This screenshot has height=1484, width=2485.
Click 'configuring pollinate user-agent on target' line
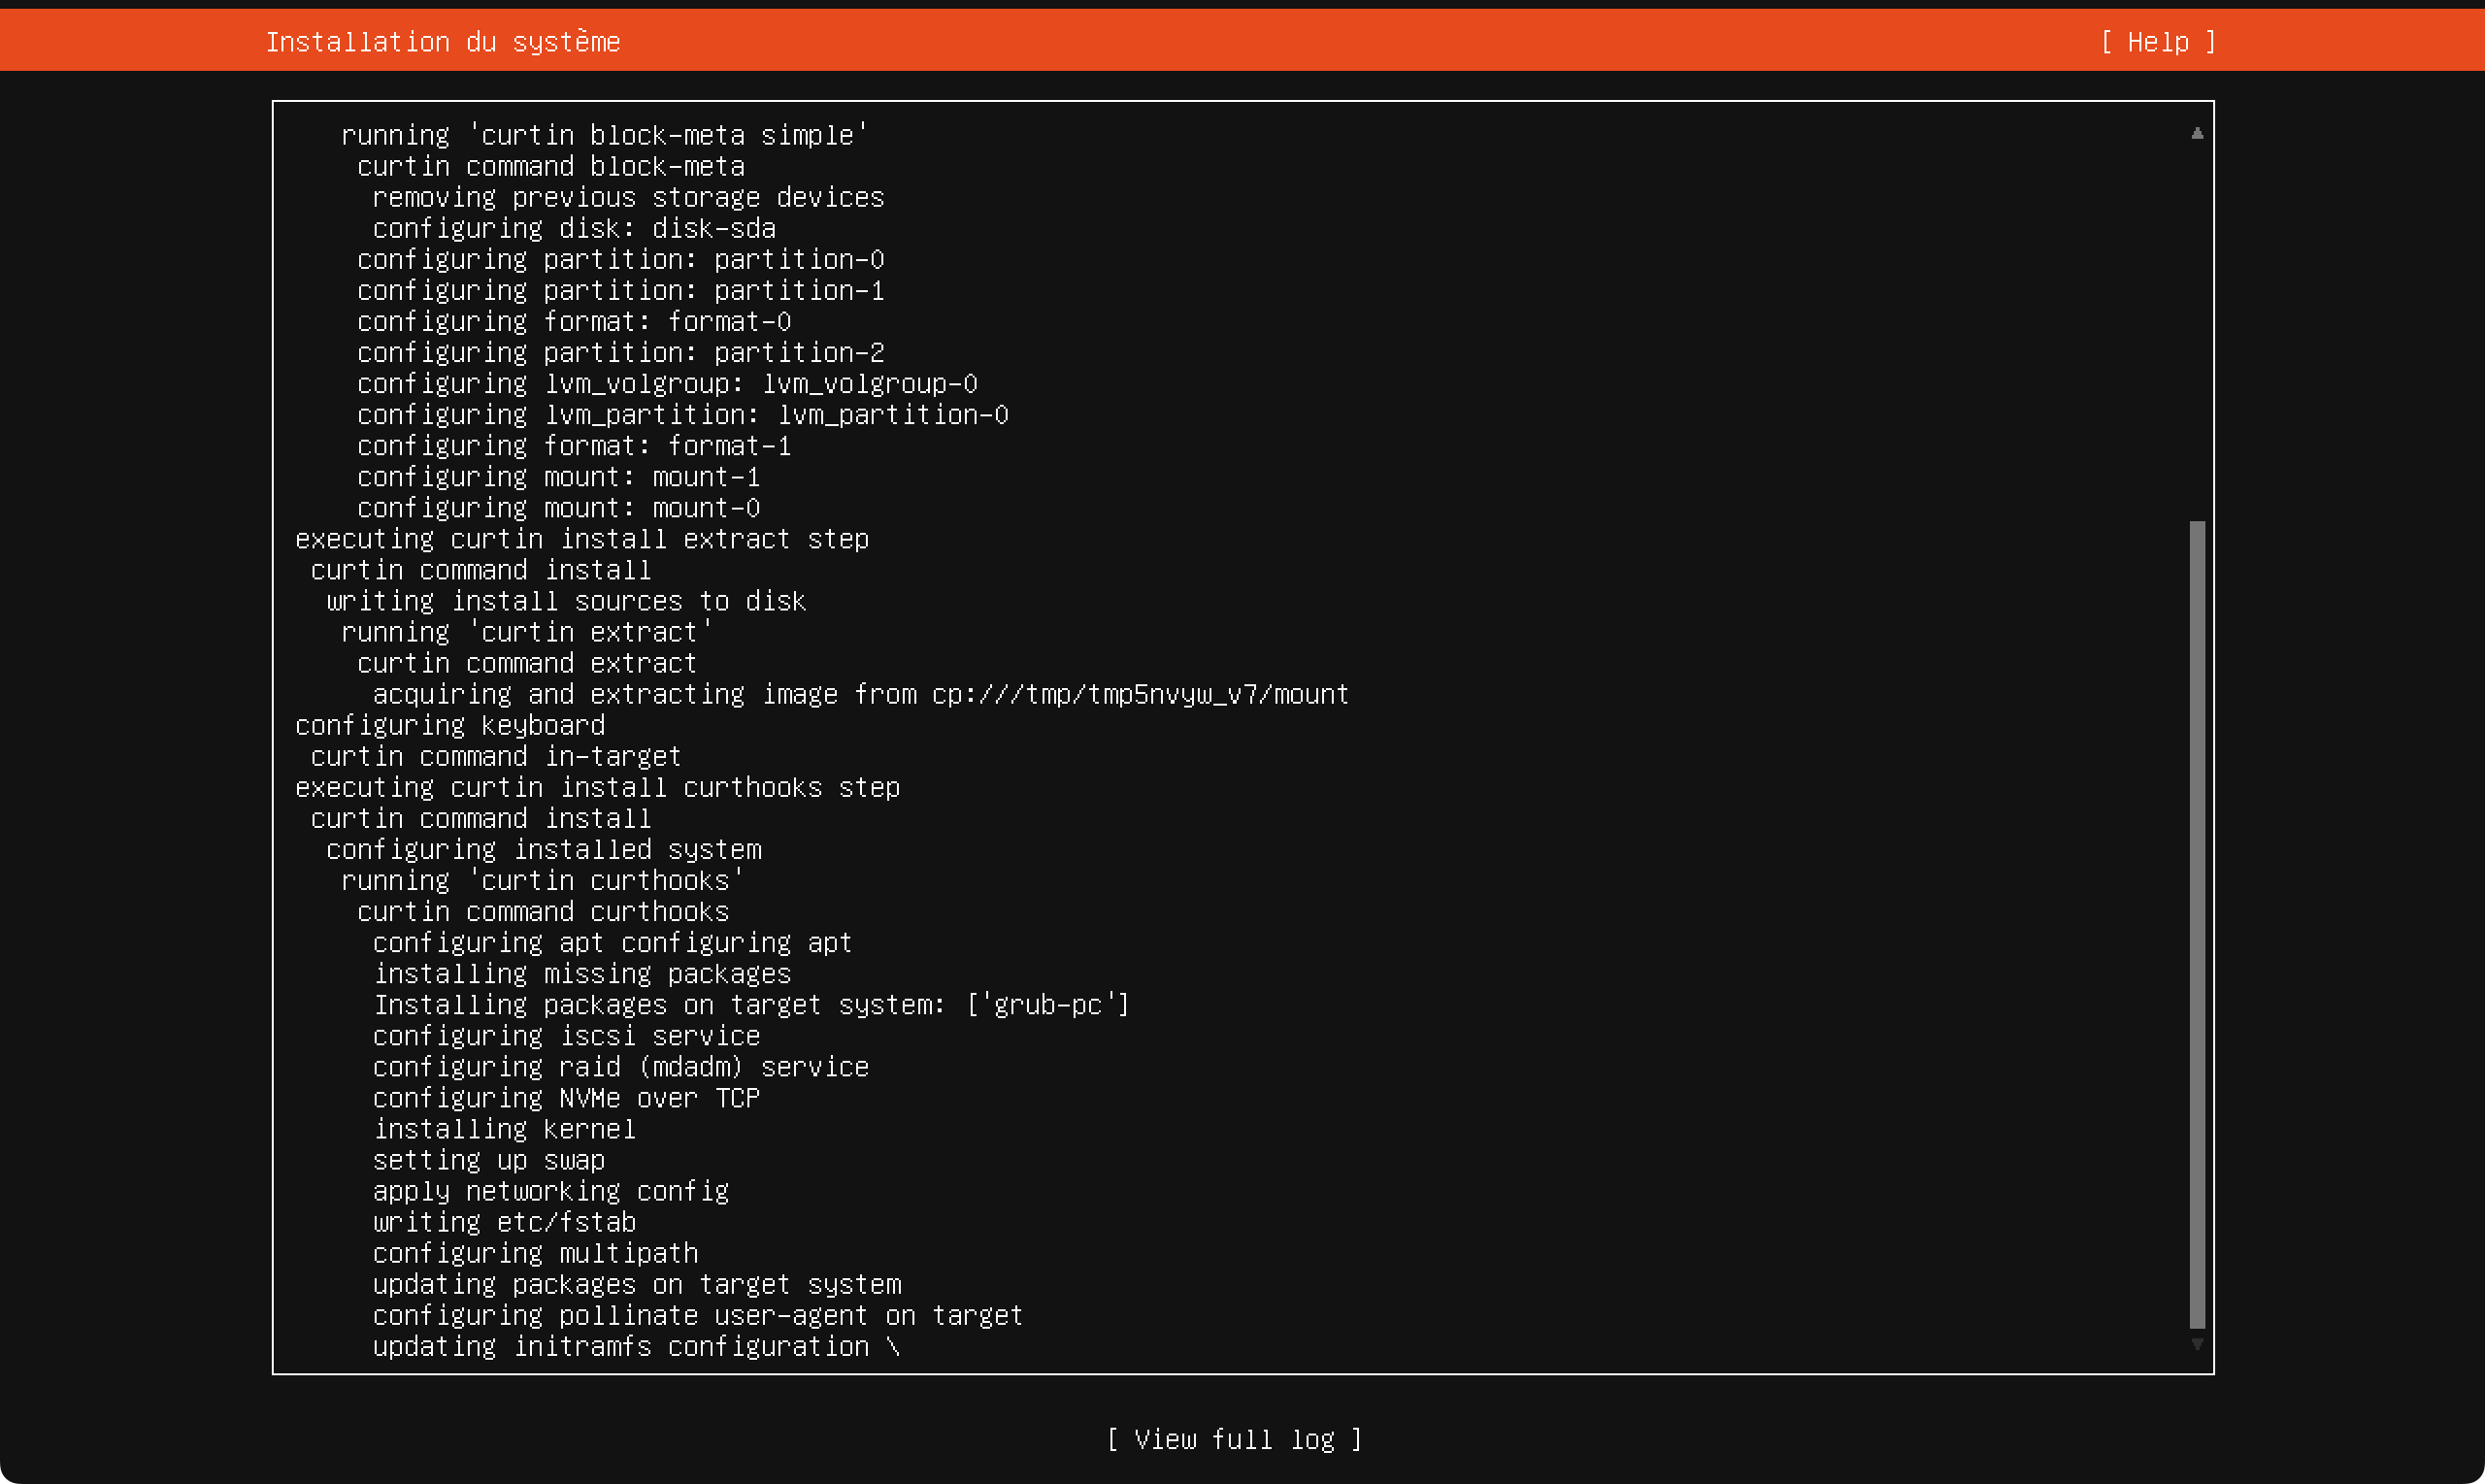pos(697,1315)
